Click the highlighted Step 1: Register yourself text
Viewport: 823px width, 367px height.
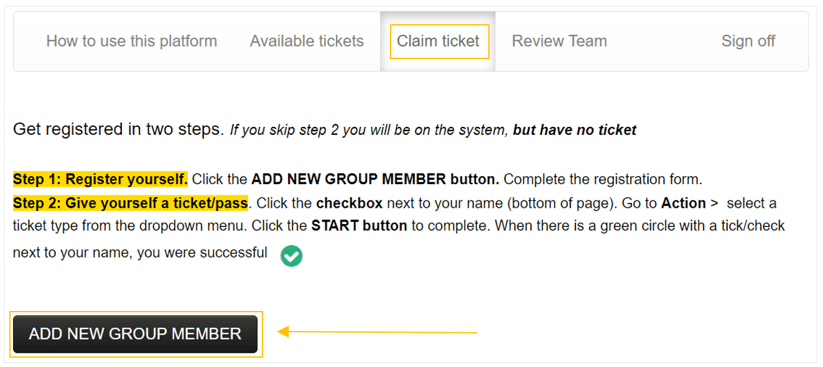point(100,179)
